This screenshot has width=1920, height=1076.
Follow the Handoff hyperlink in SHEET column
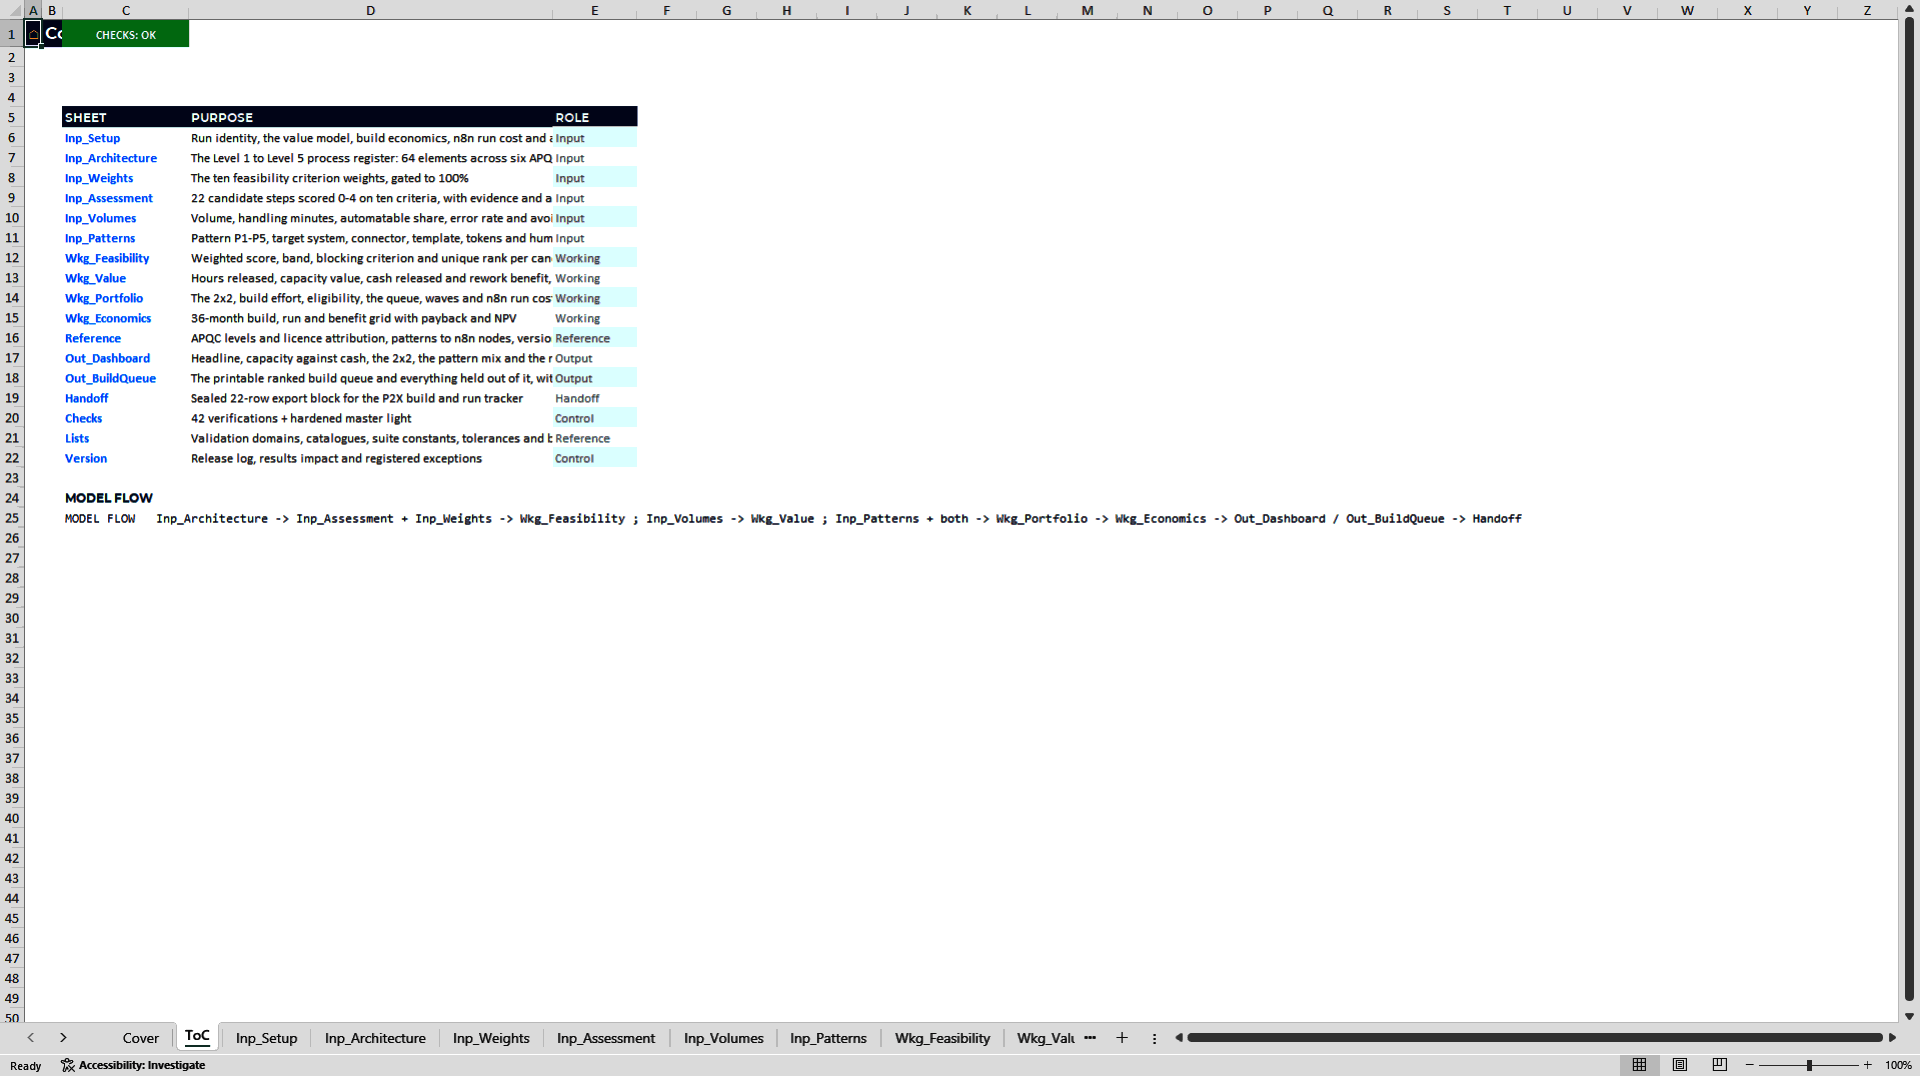point(86,398)
